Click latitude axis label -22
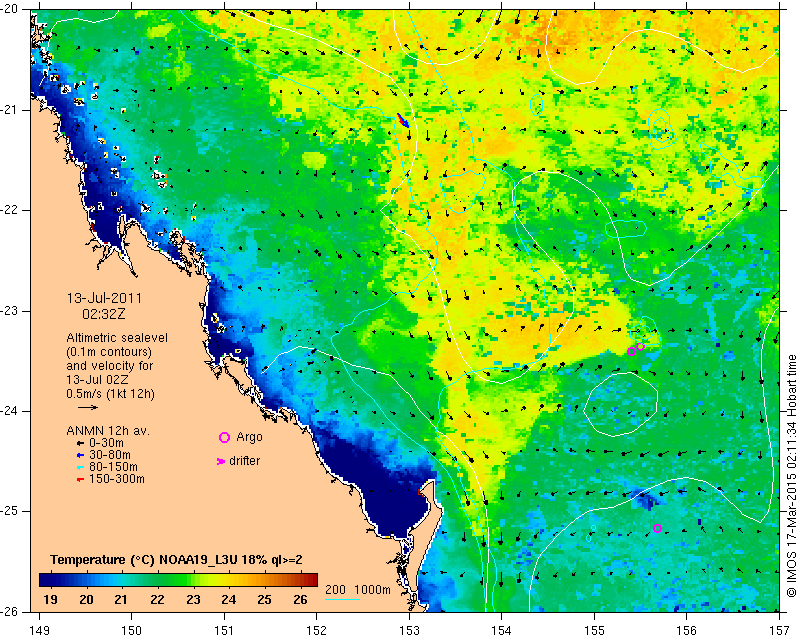Screen dimensions: 800x640 pos(9,210)
